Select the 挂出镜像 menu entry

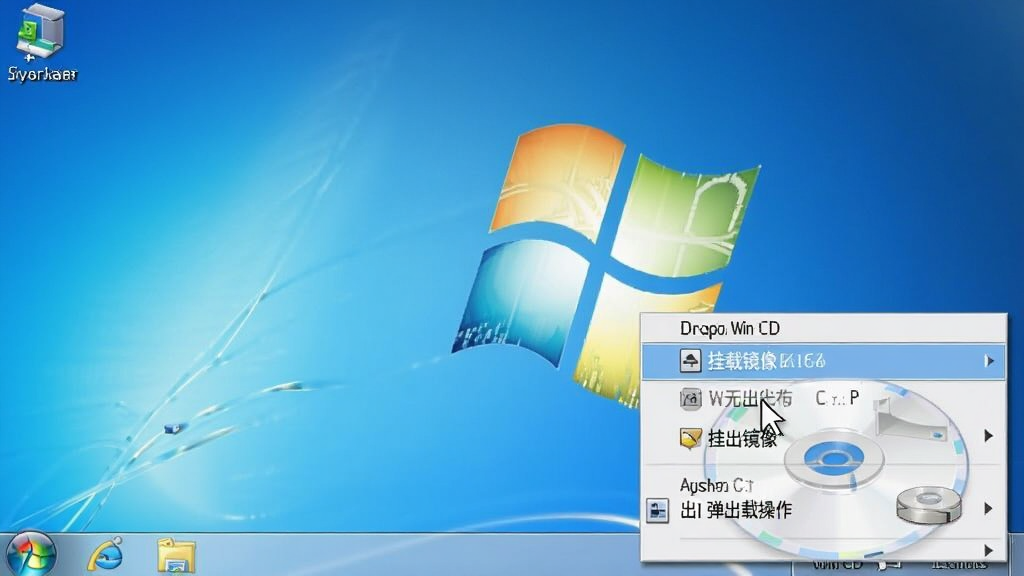[824, 438]
